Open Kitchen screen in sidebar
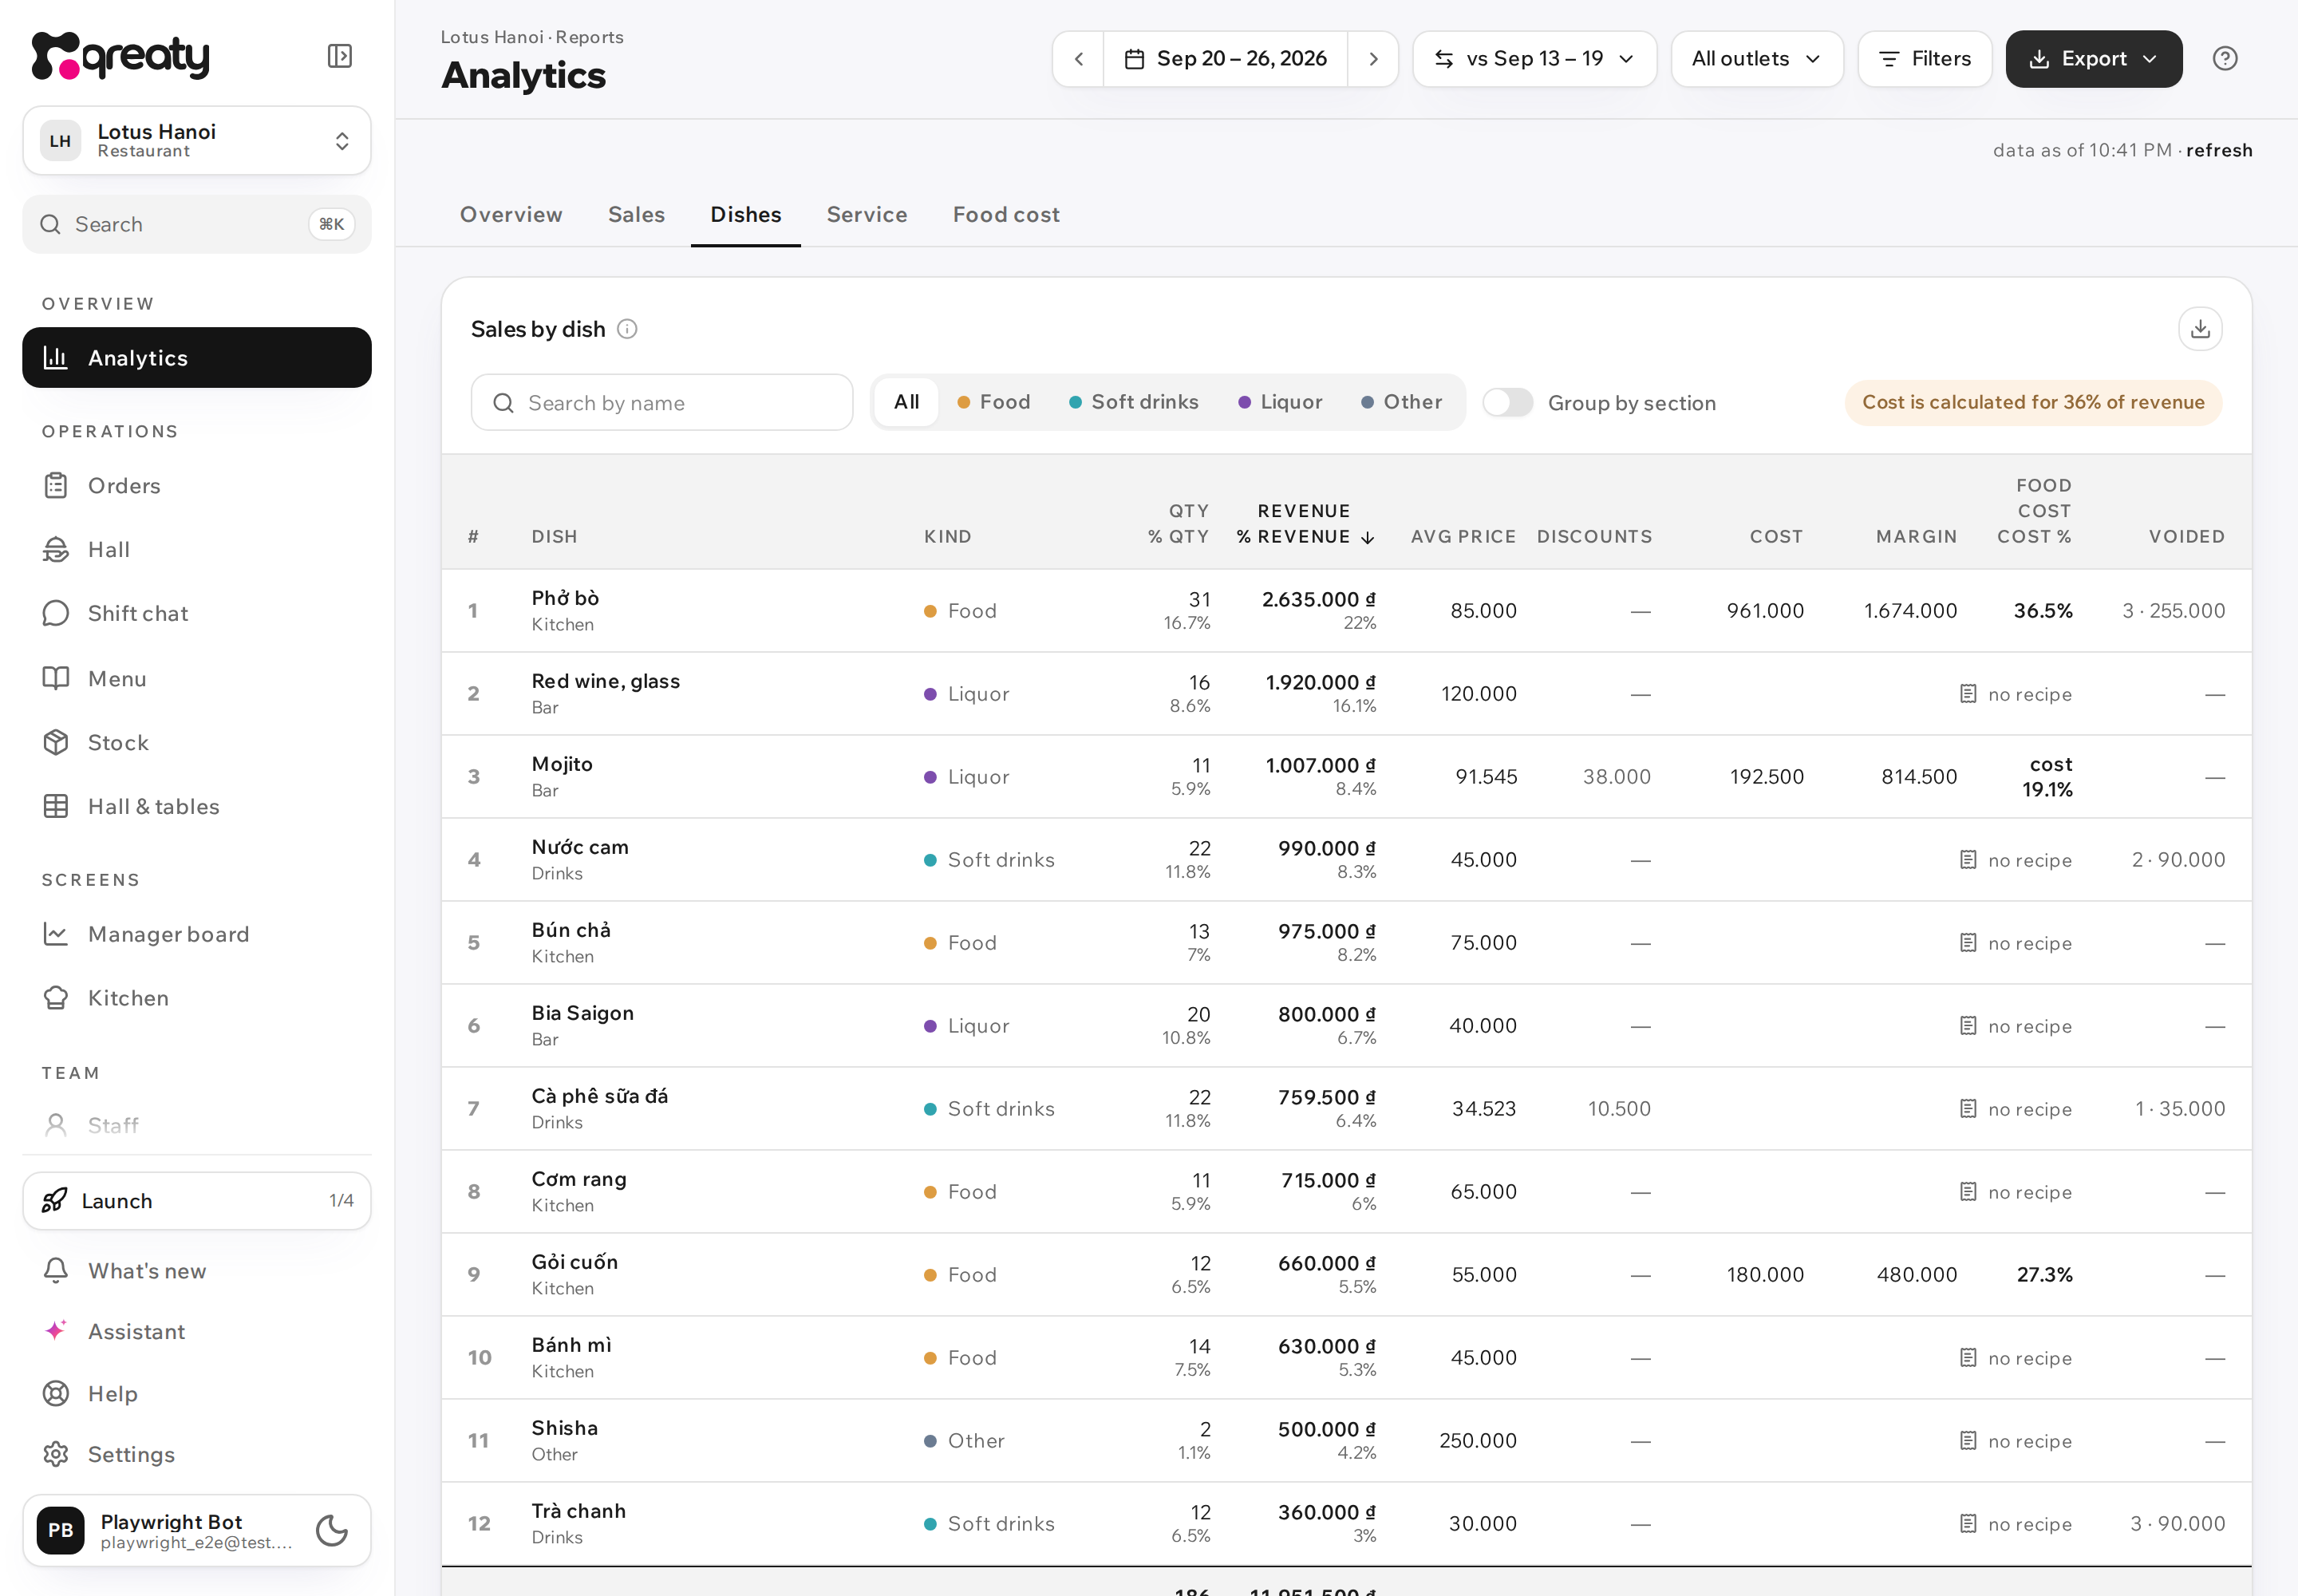 (197, 999)
